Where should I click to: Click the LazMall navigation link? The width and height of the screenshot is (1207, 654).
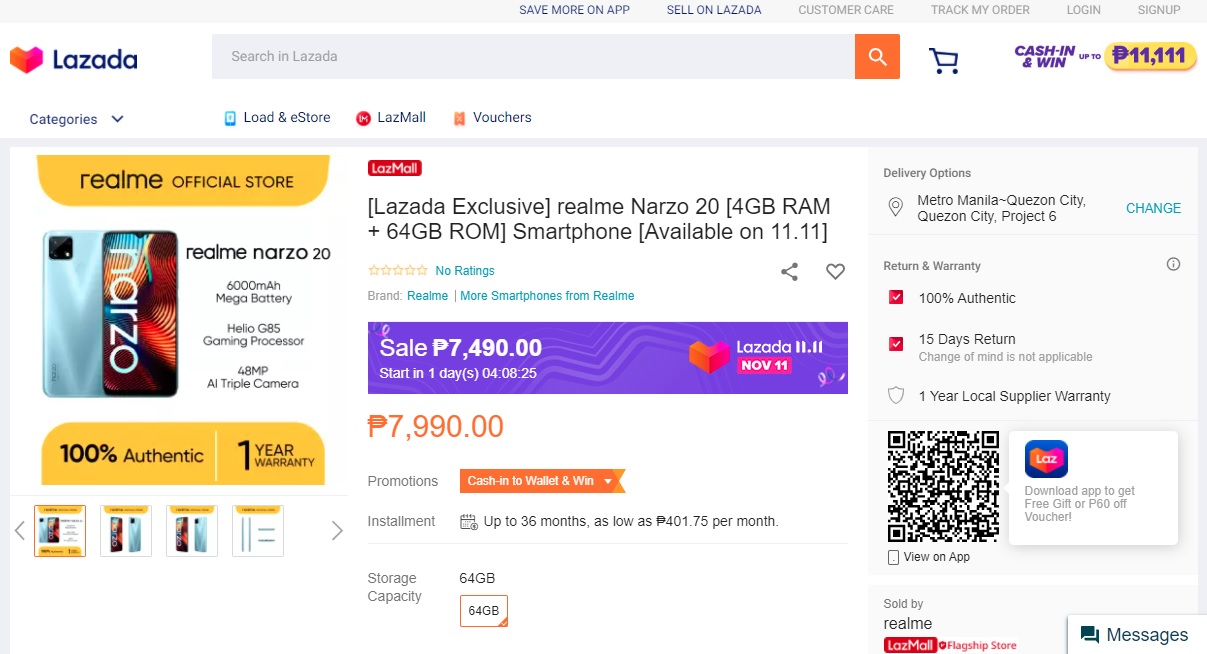[x=401, y=118]
